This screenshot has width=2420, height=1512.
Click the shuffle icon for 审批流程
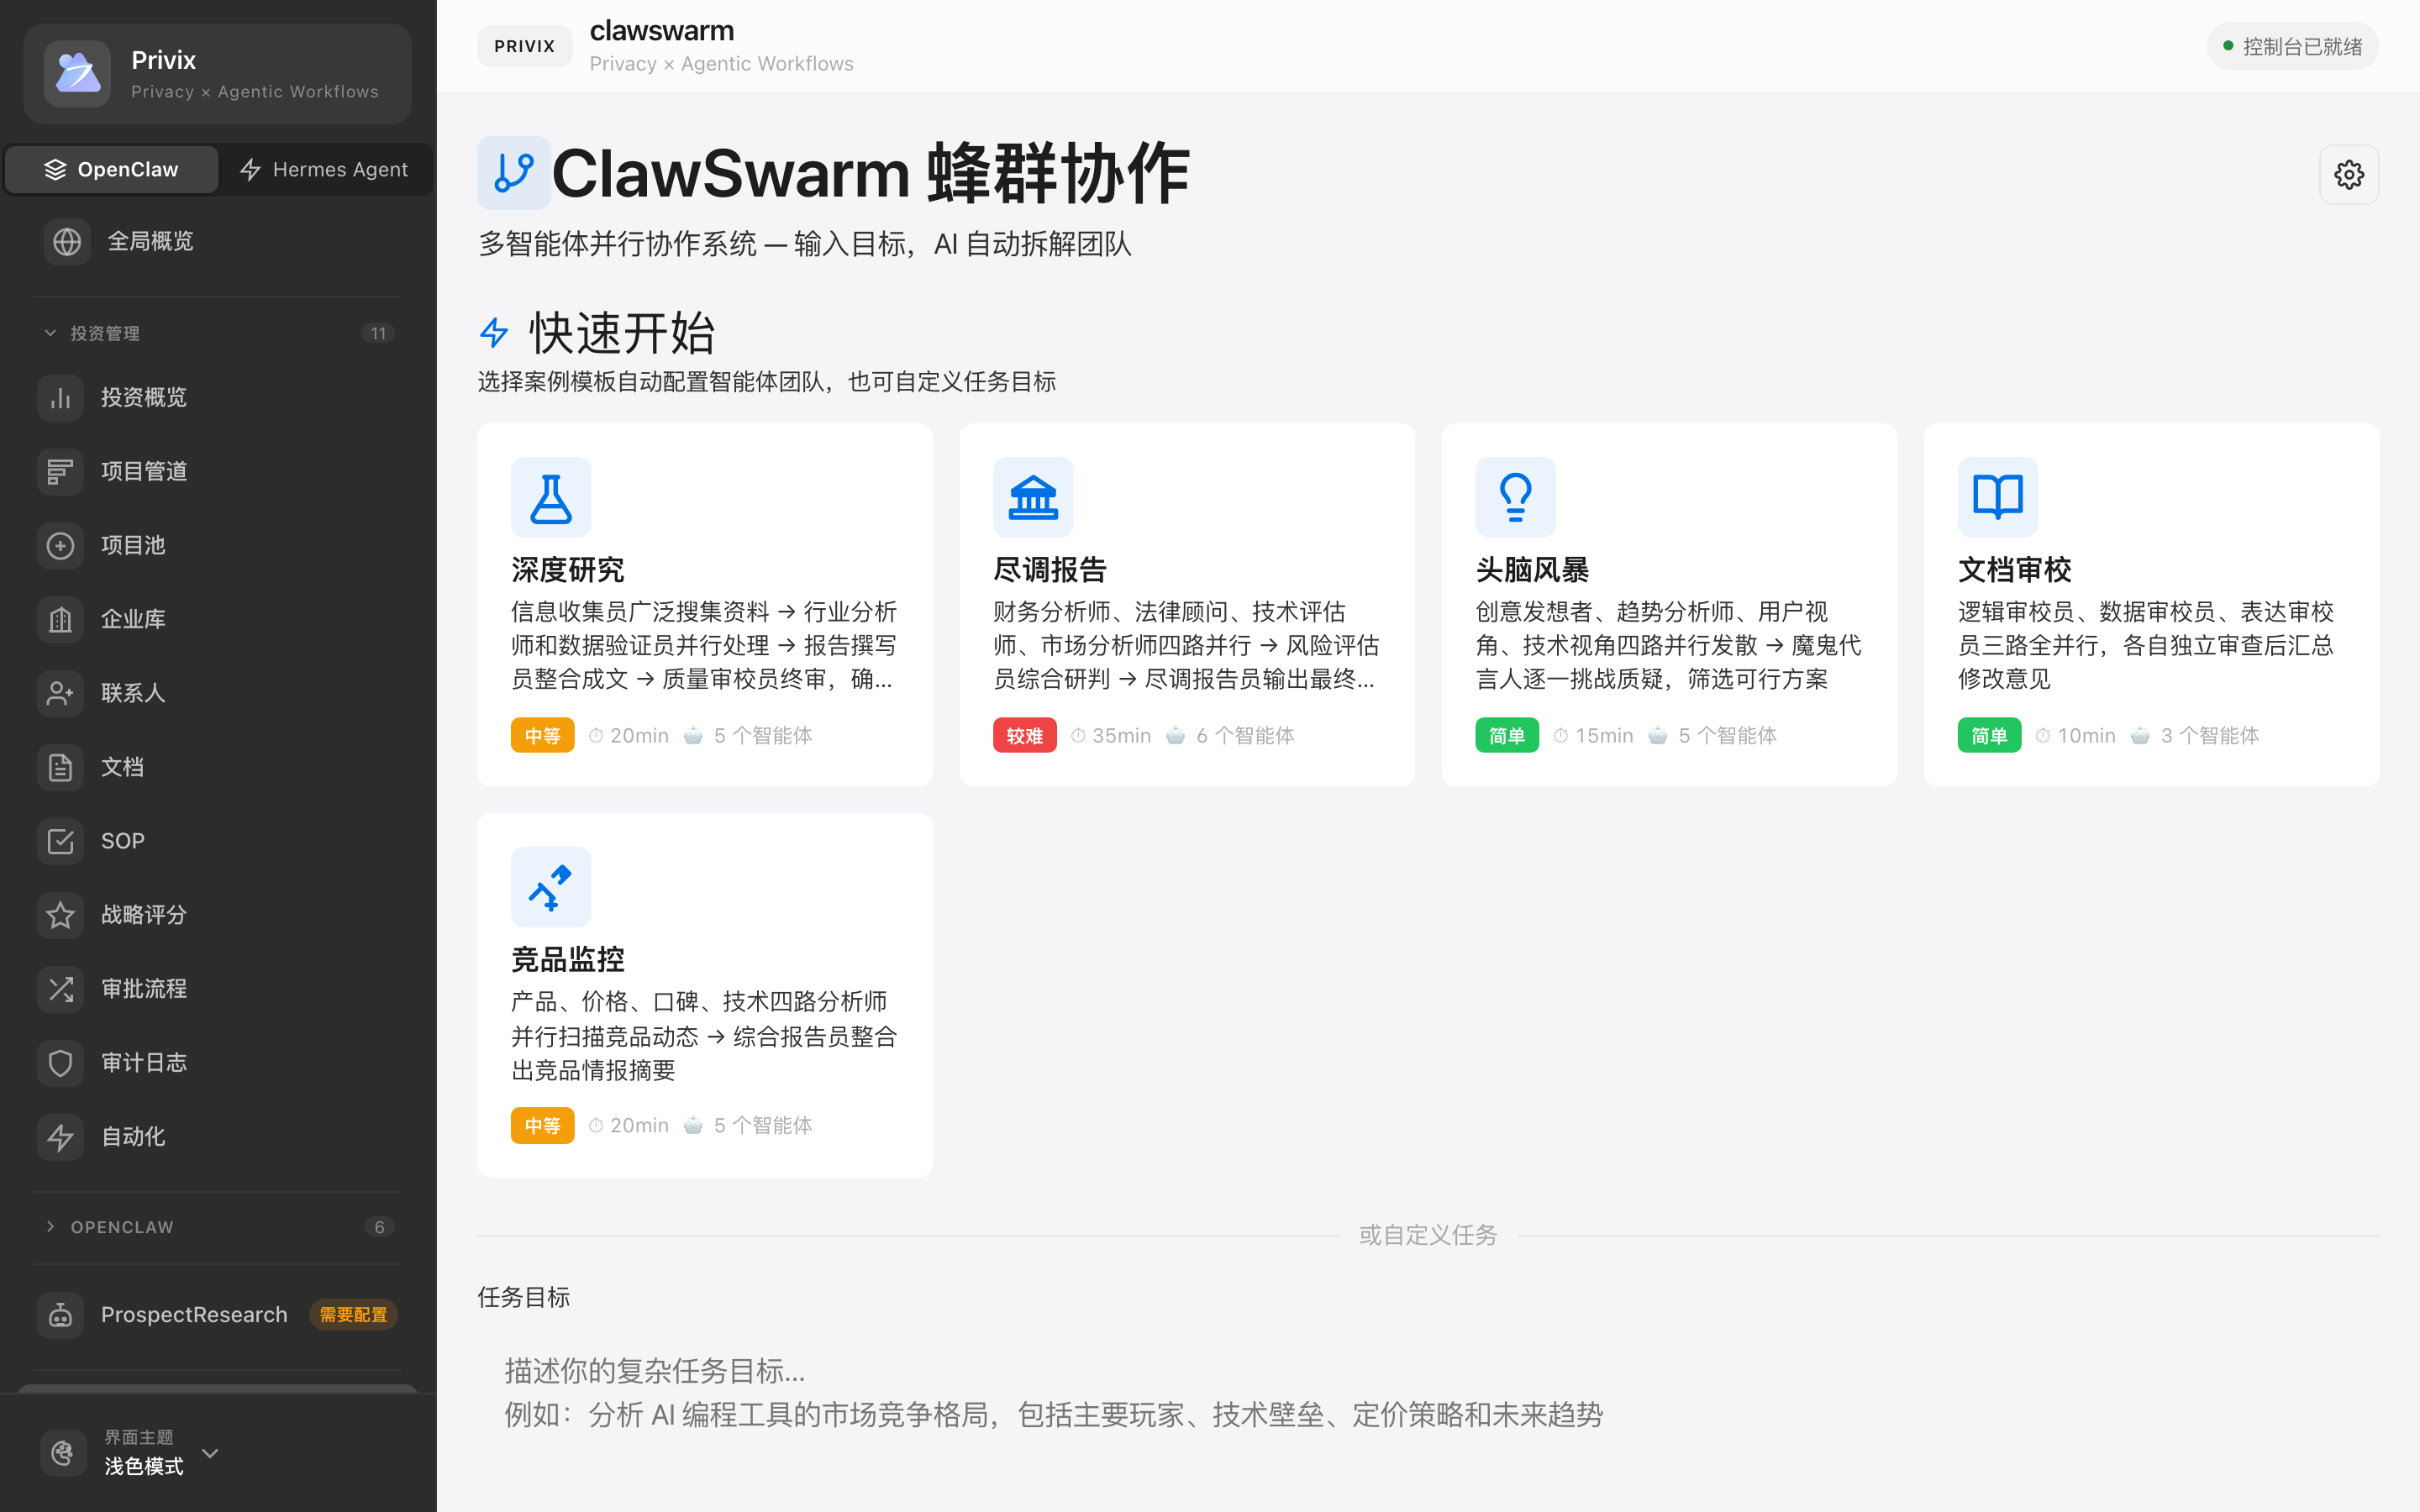(60, 989)
